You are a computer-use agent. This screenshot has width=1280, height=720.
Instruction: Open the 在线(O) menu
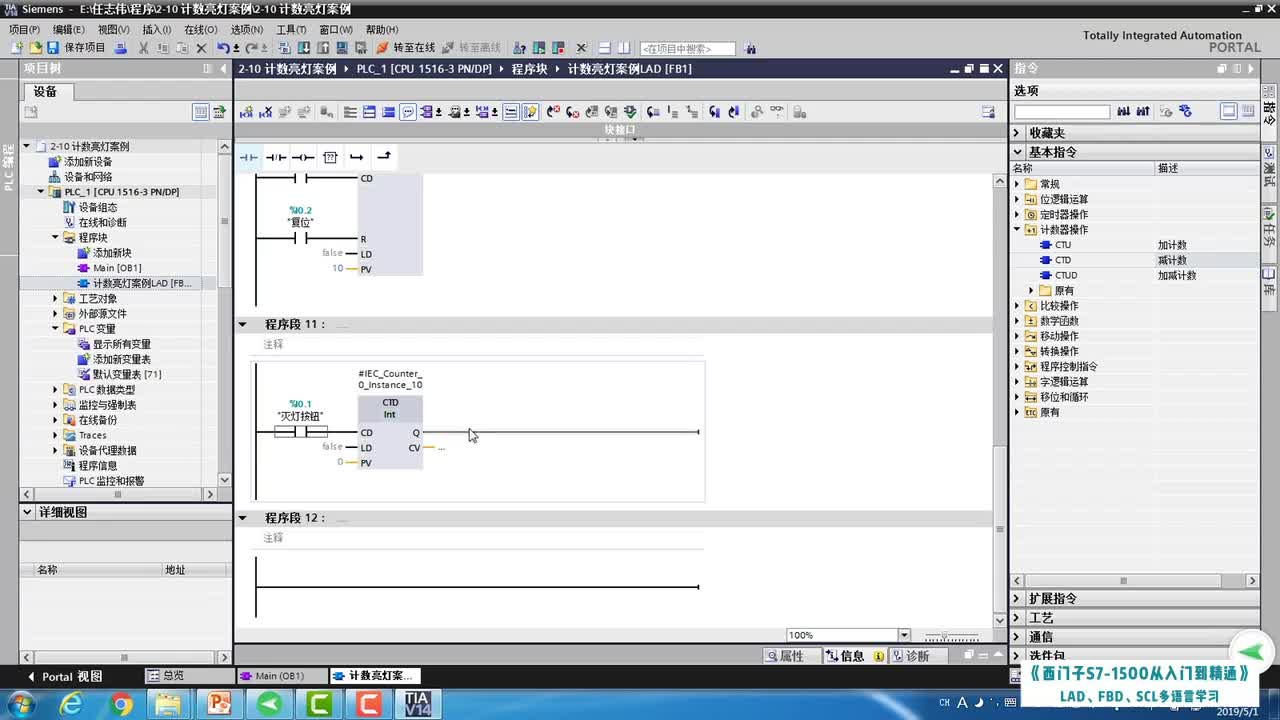200,30
